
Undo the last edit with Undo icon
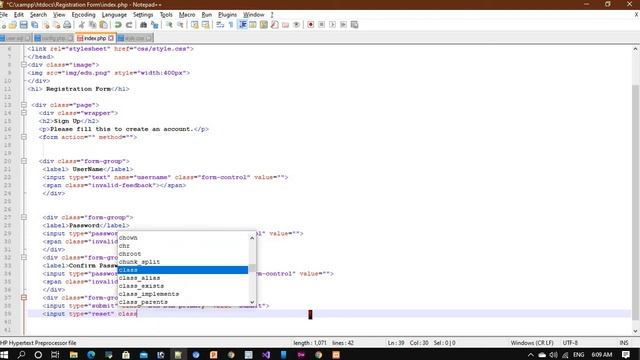click(x=118, y=25)
